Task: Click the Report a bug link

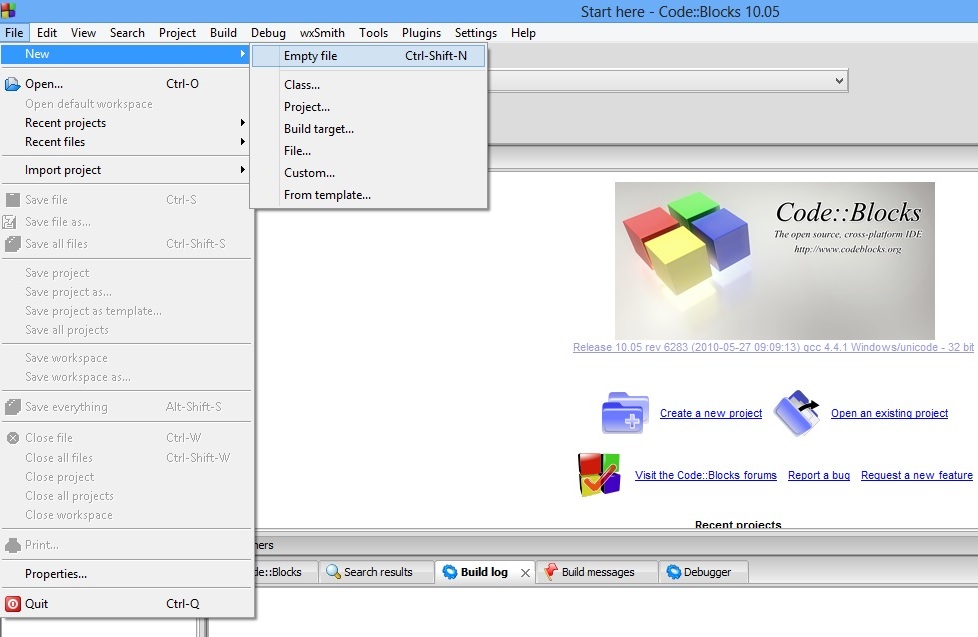Action: (x=819, y=475)
